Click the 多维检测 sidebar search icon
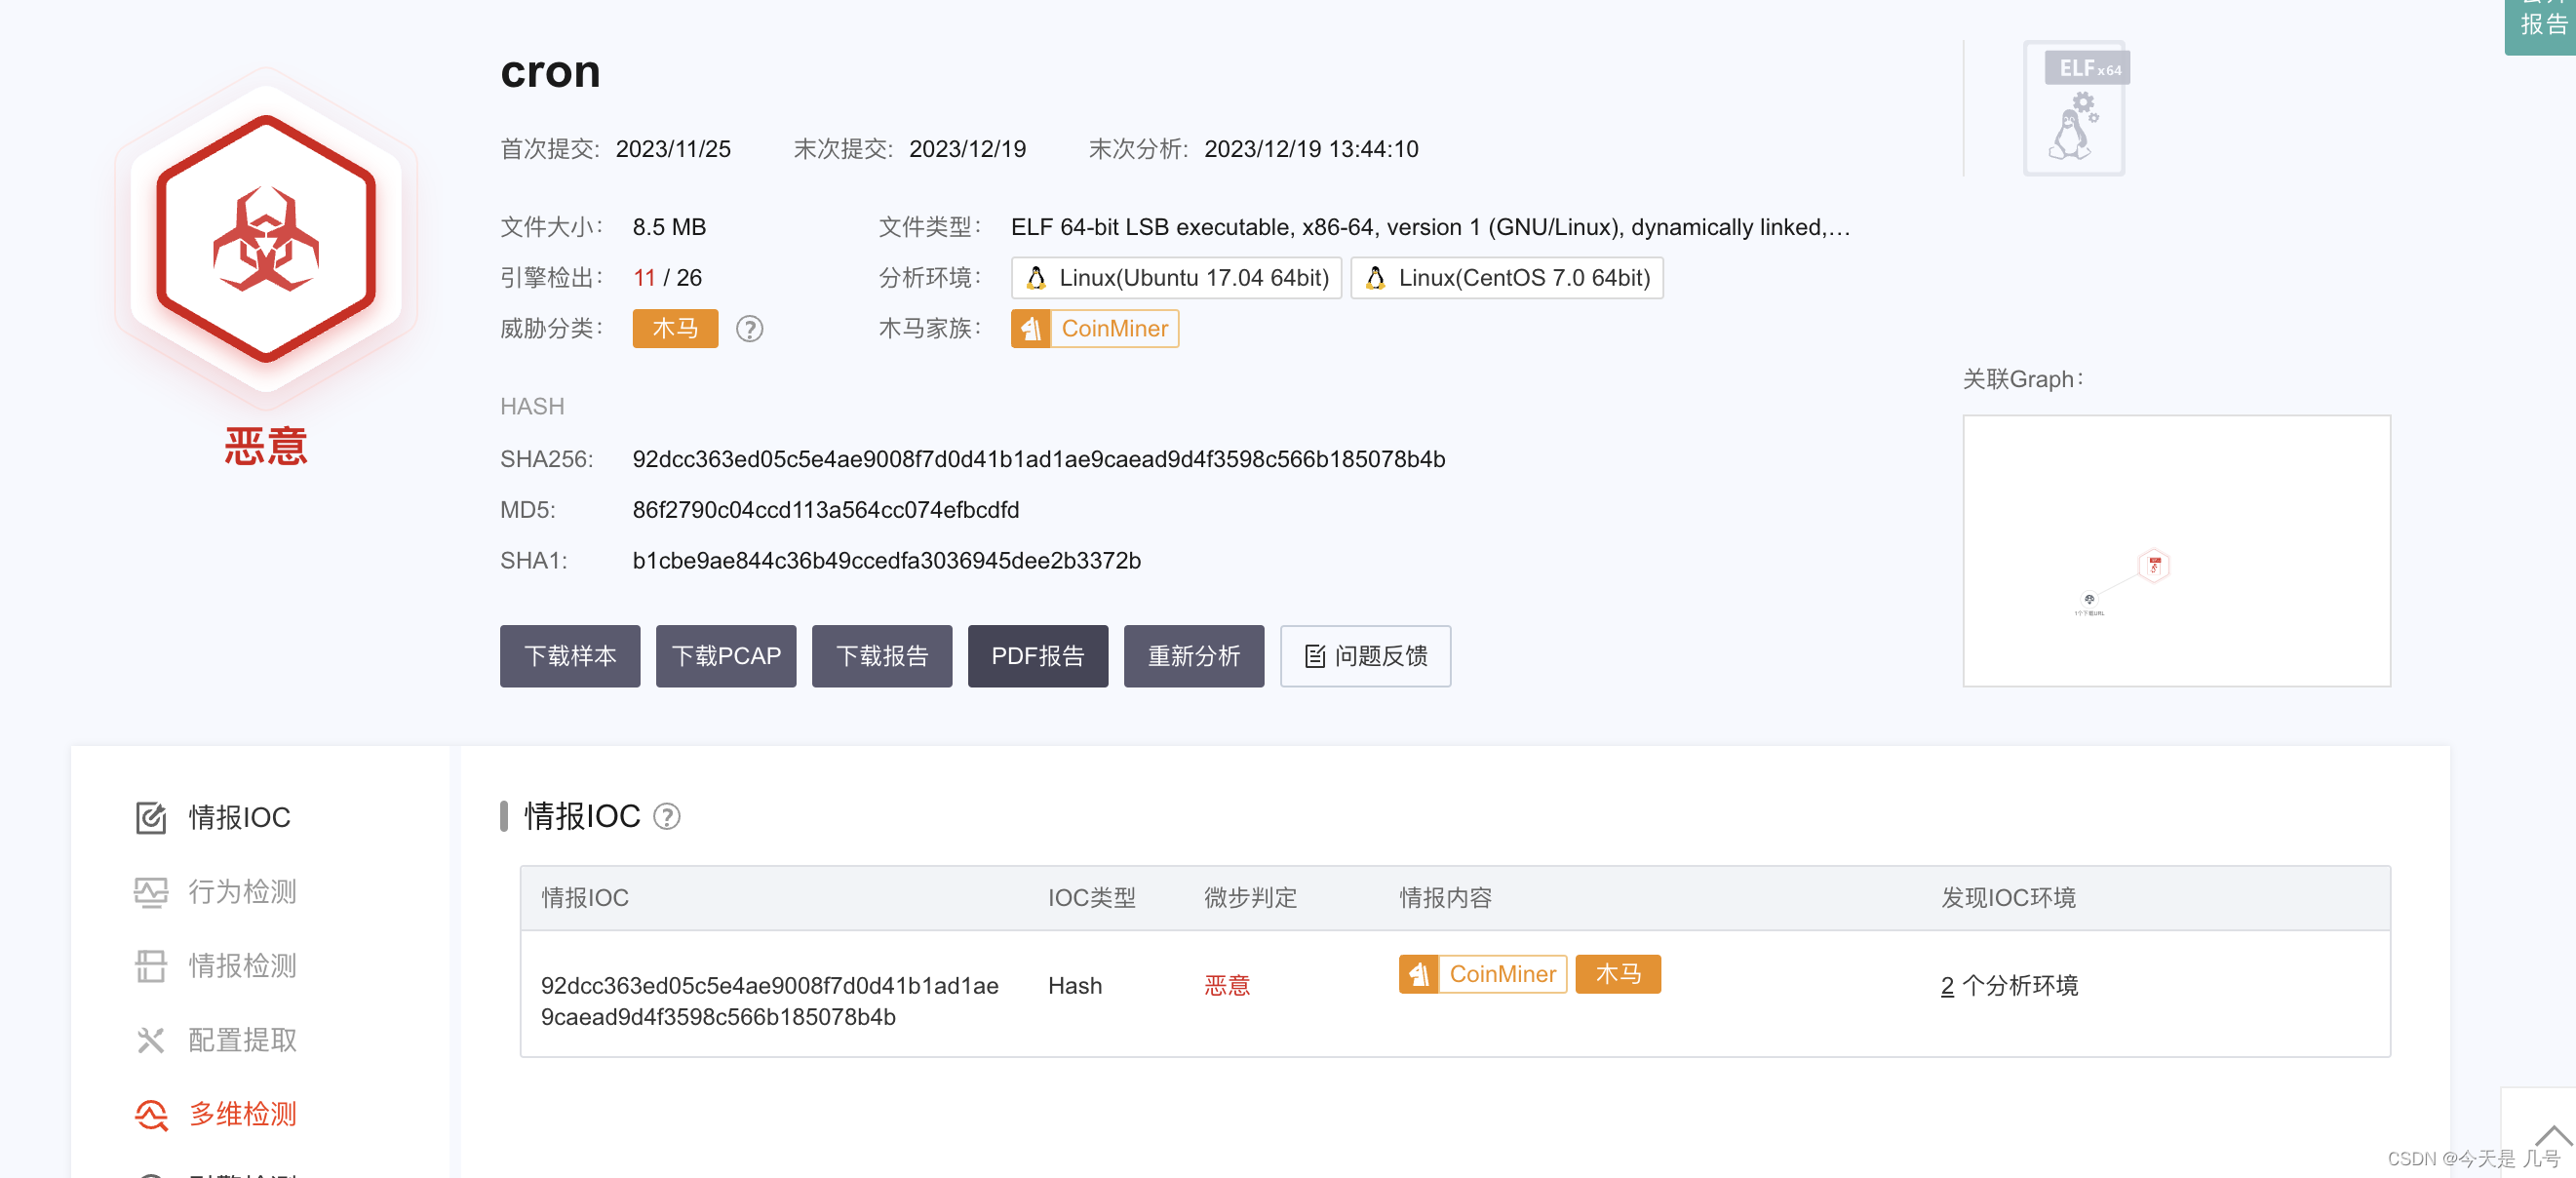Viewport: 2576px width, 1178px height. (x=150, y=1114)
